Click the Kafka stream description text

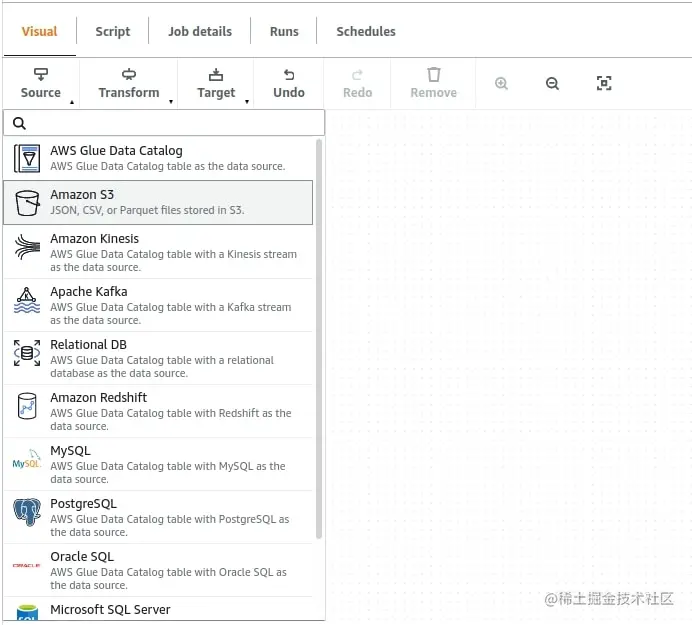pos(171,313)
